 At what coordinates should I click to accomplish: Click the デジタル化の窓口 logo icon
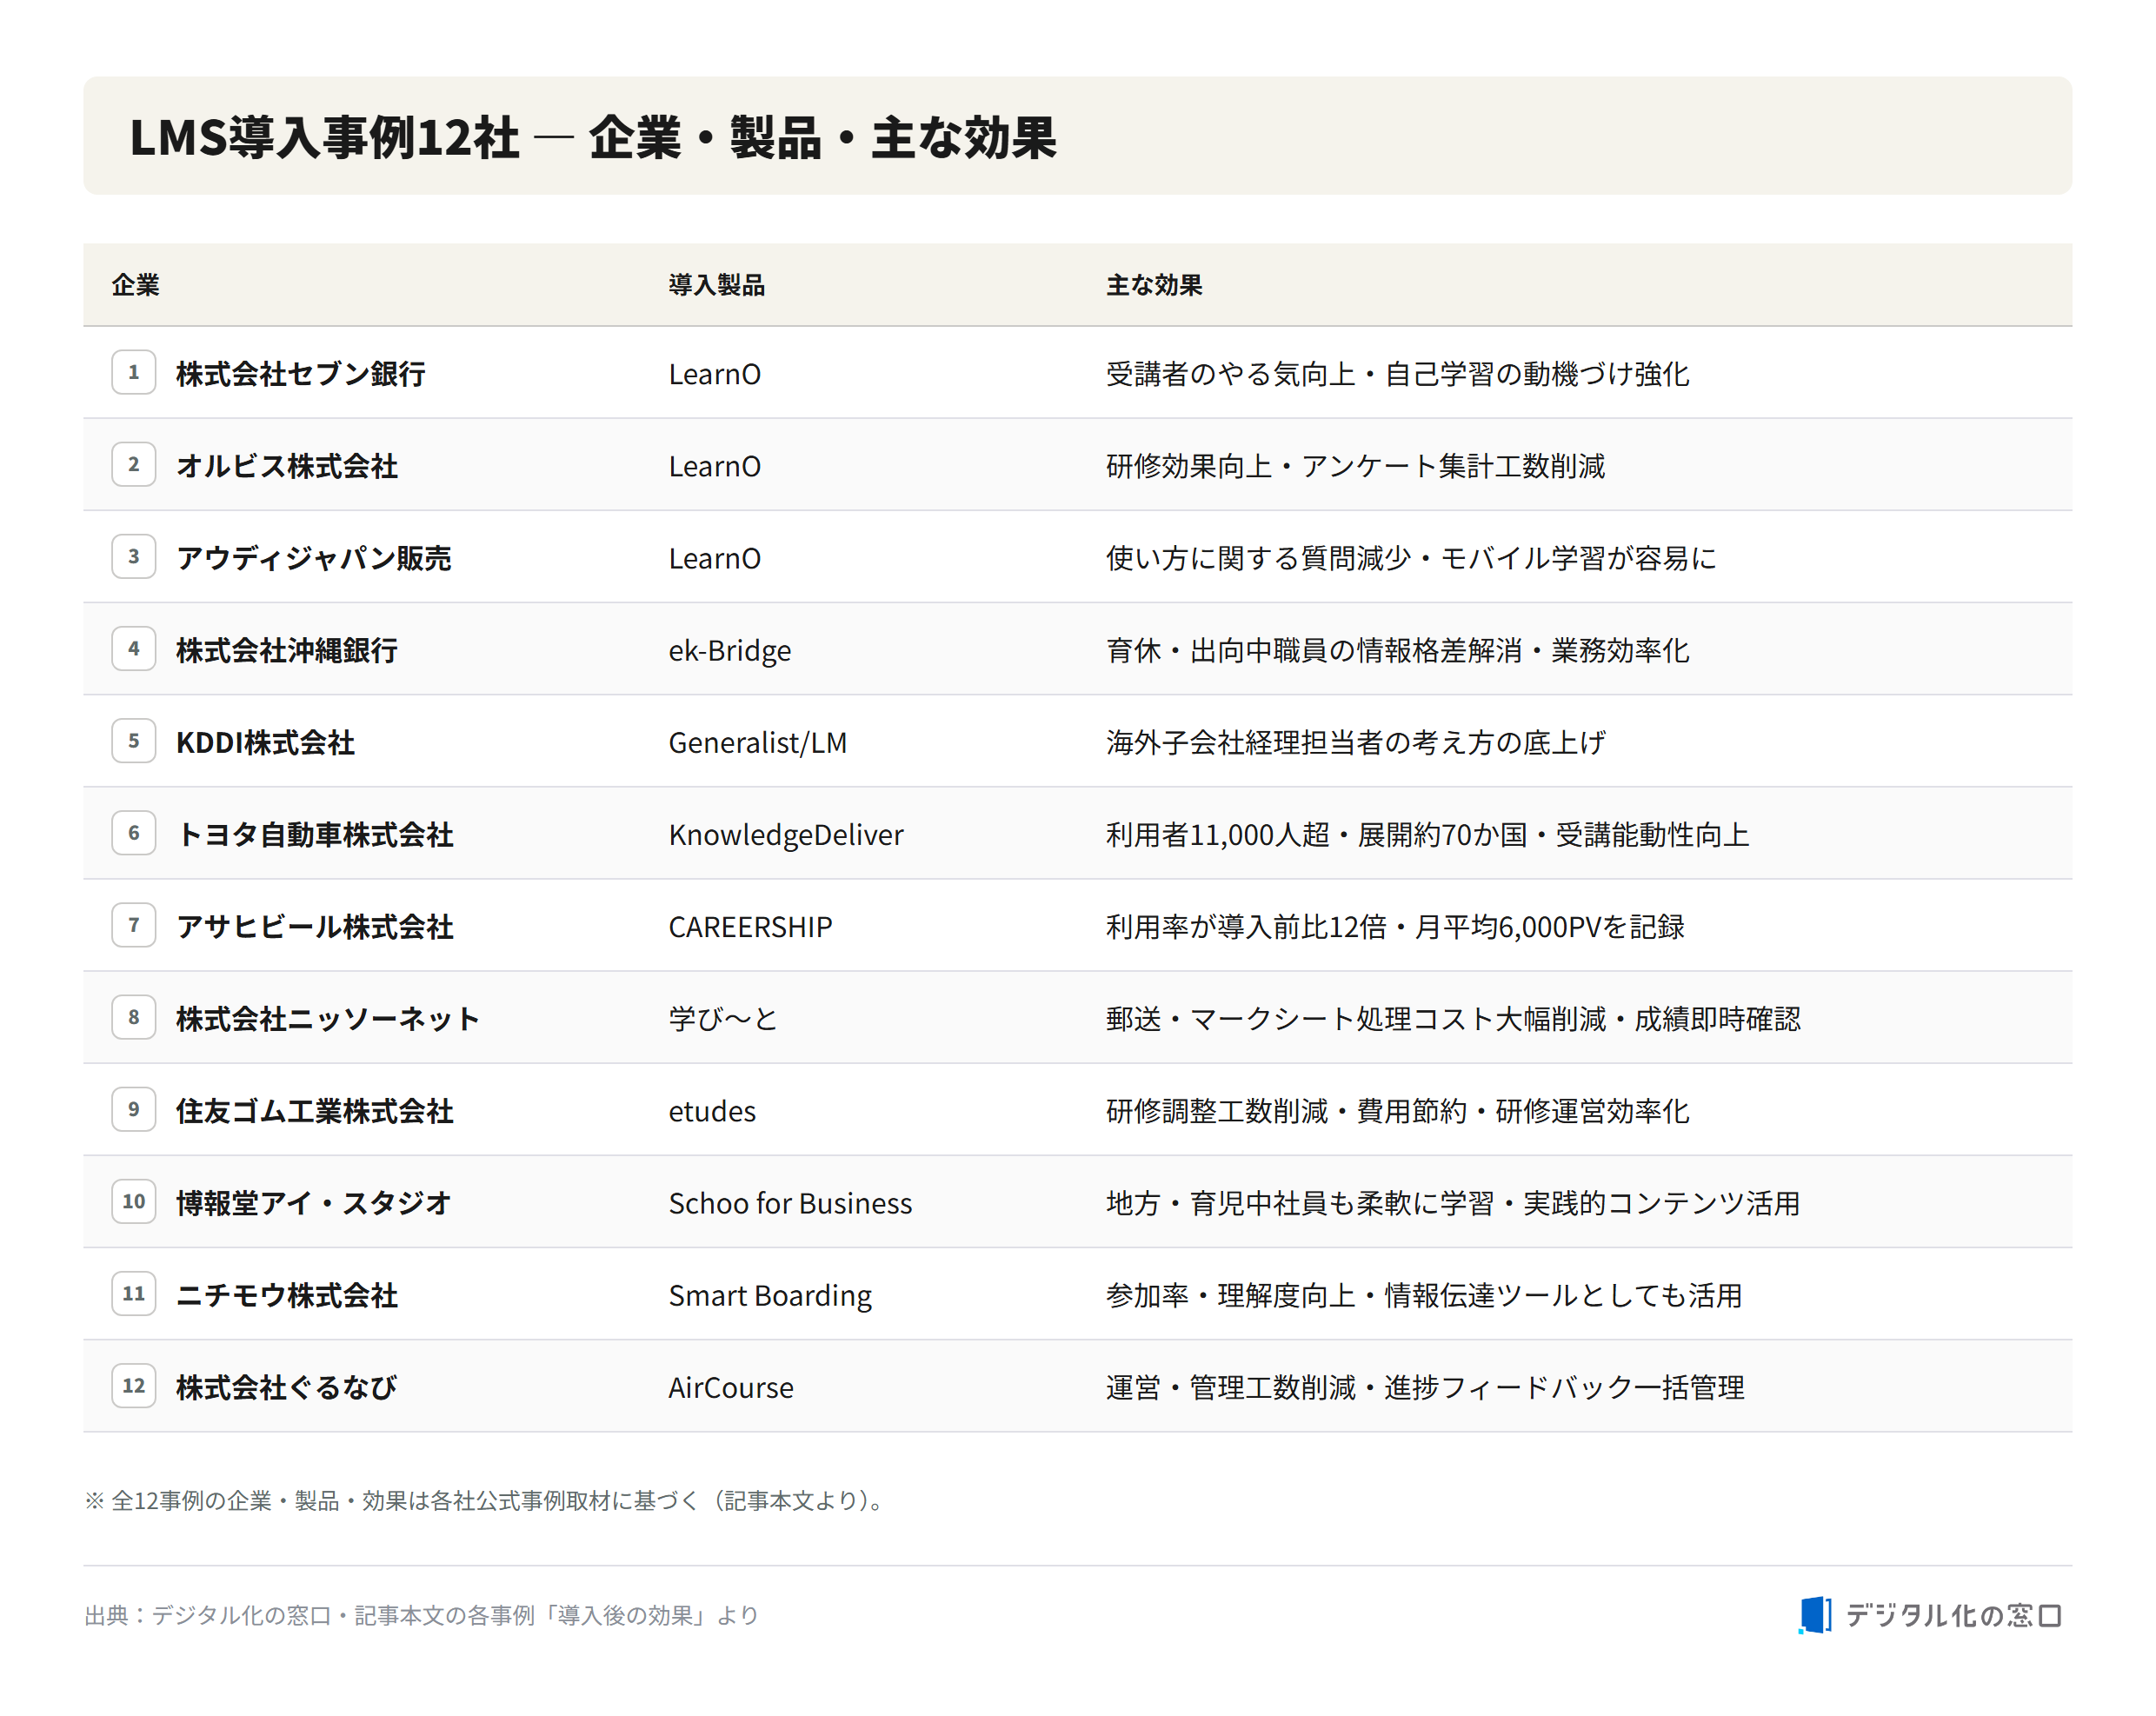(x=1815, y=1615)
